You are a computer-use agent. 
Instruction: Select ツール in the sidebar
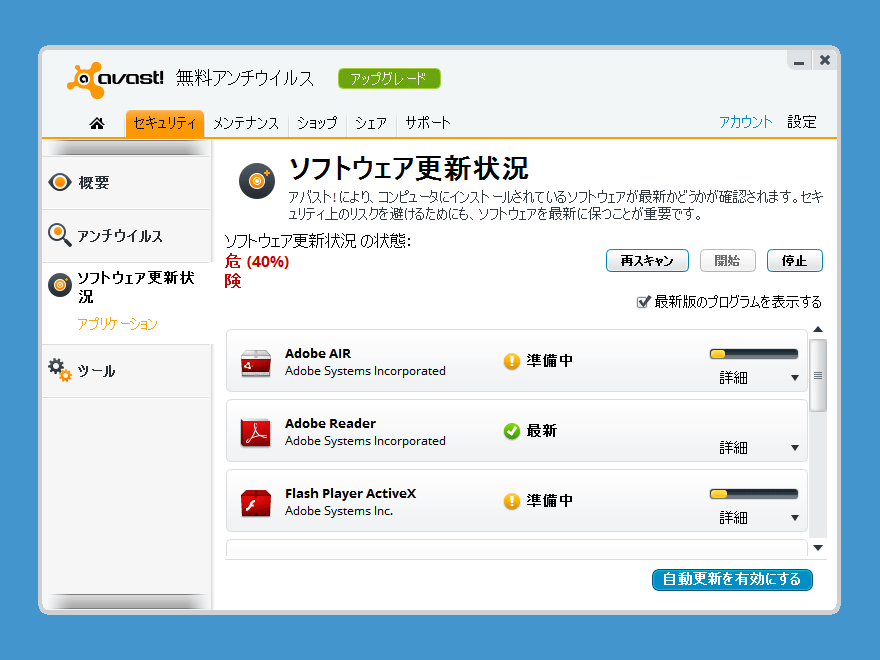click(96, 371)
